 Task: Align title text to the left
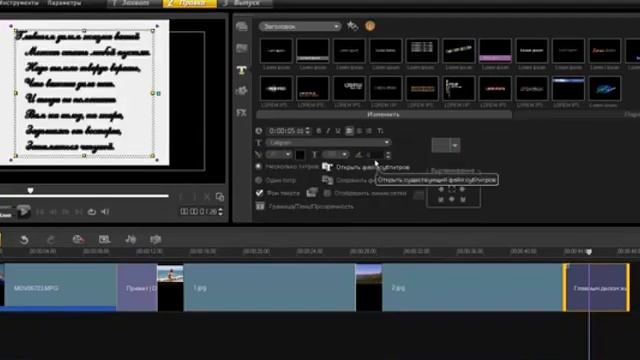[349, 131]
